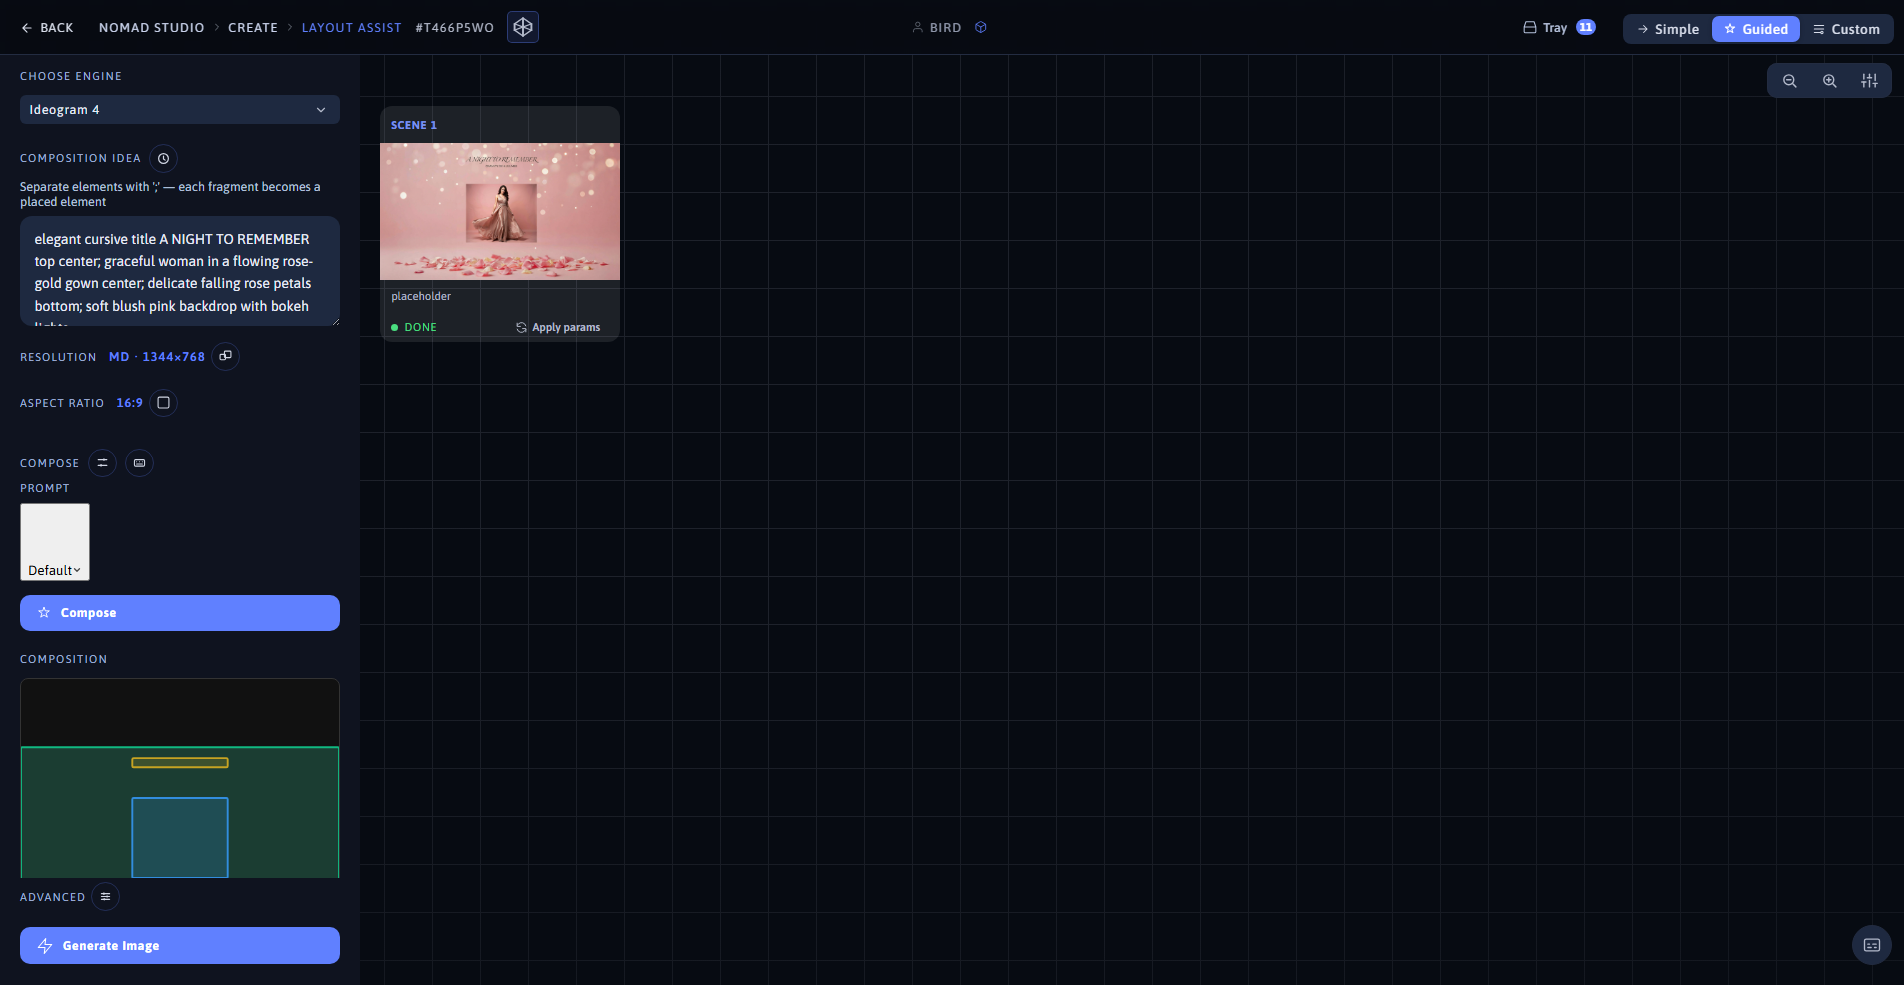Click the placeholder caption on Scene 1
The width and height of the screenshot is (1904, 985).
point(421,296)
